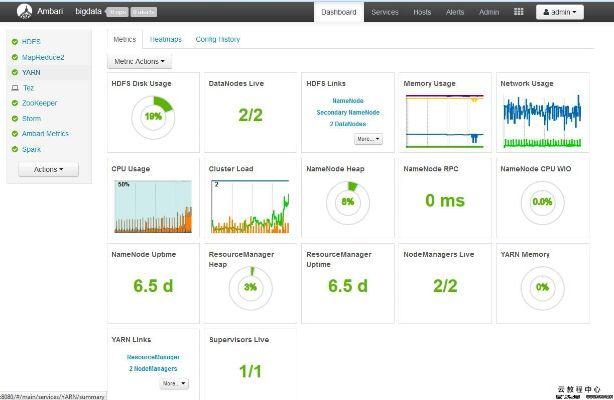The height and width of the screenshot is (400, 614).
Task: Go to Hosts in the top navigation
Action: click(422, 12)
